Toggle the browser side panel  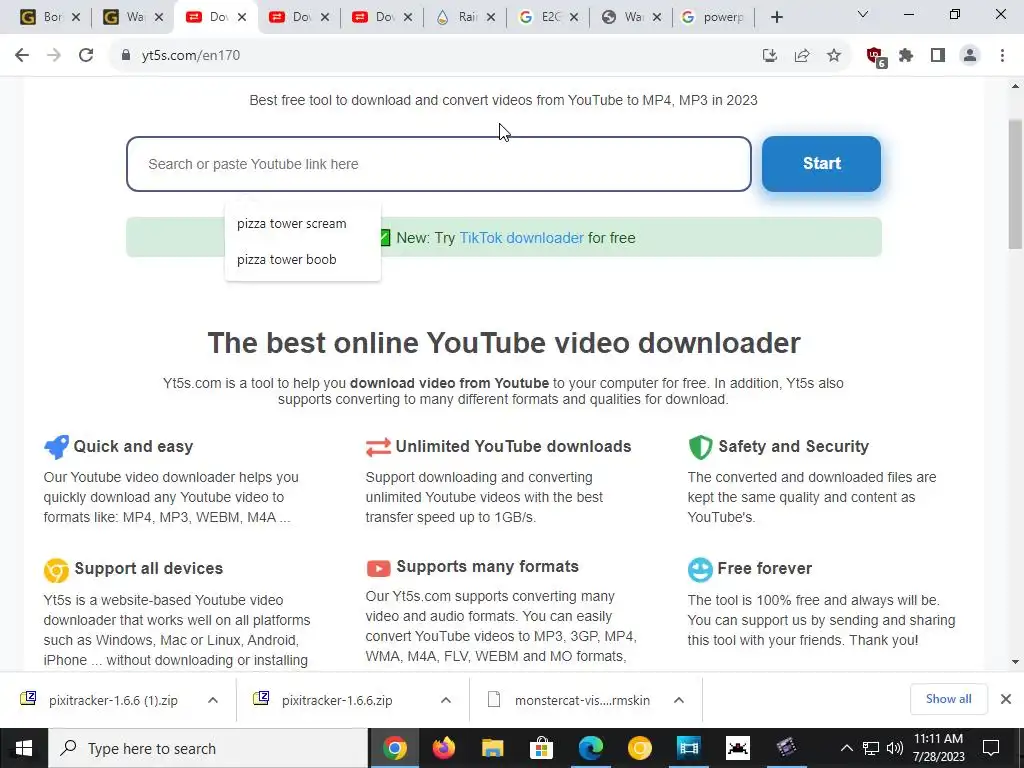(x=938, y=56)
